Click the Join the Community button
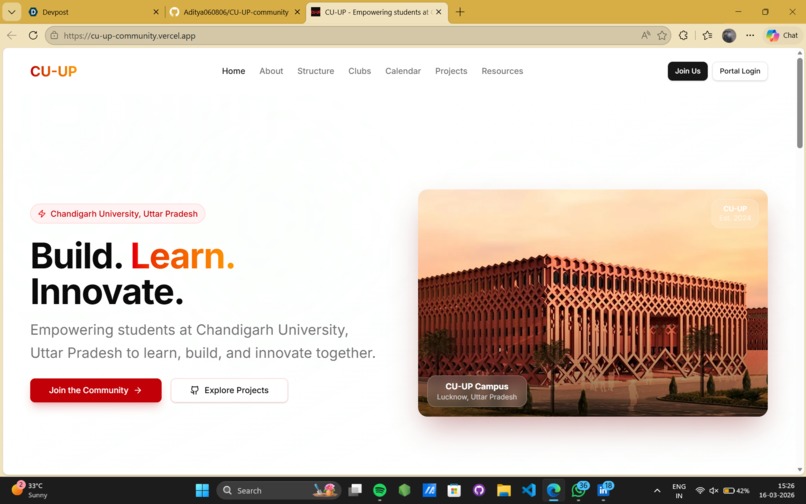 (96, 390)
